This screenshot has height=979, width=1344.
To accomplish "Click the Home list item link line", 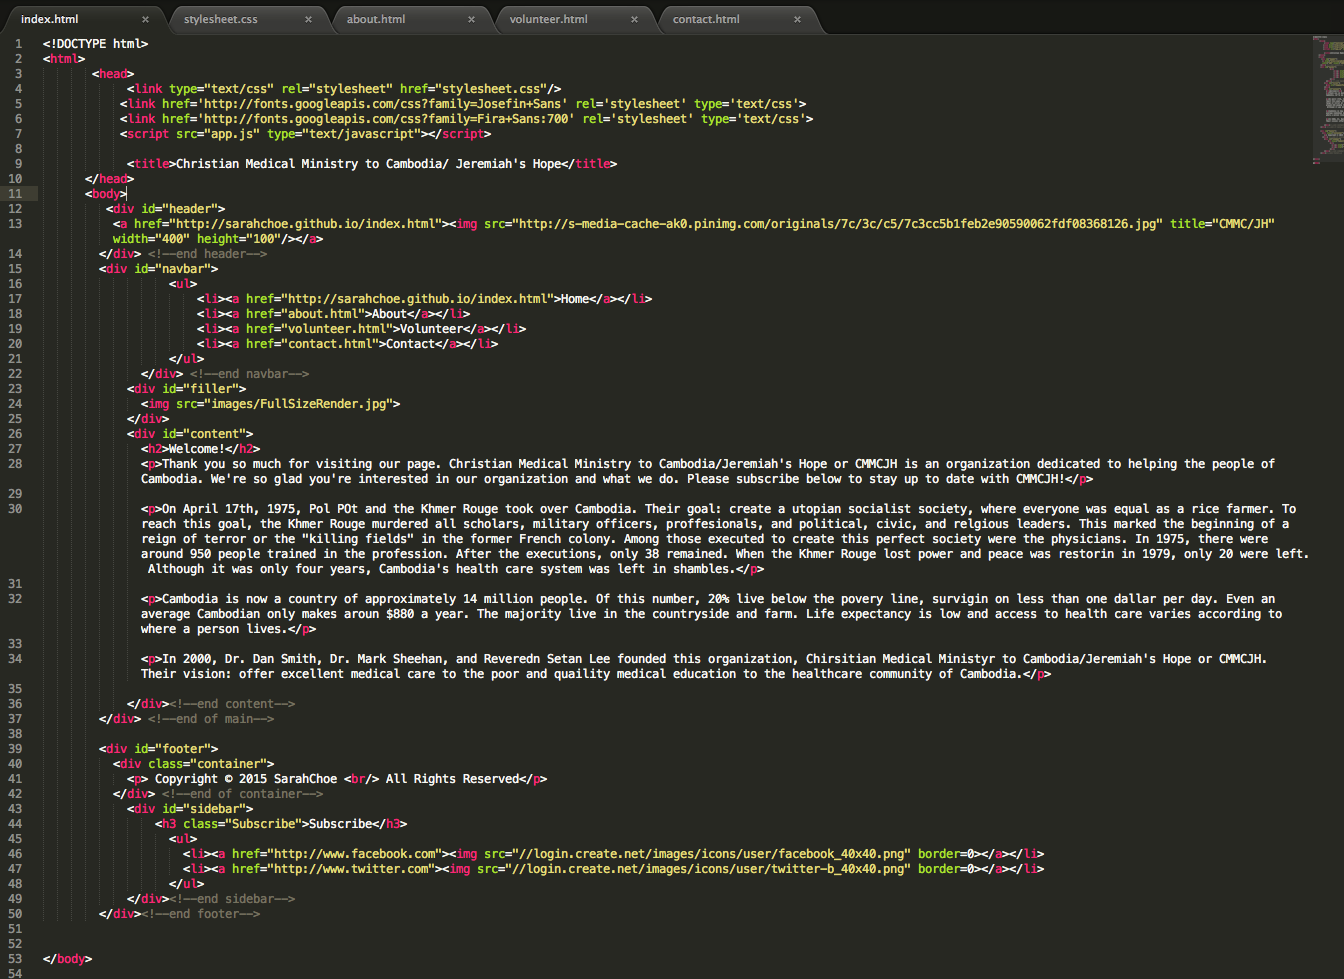I will pos(424,299).
